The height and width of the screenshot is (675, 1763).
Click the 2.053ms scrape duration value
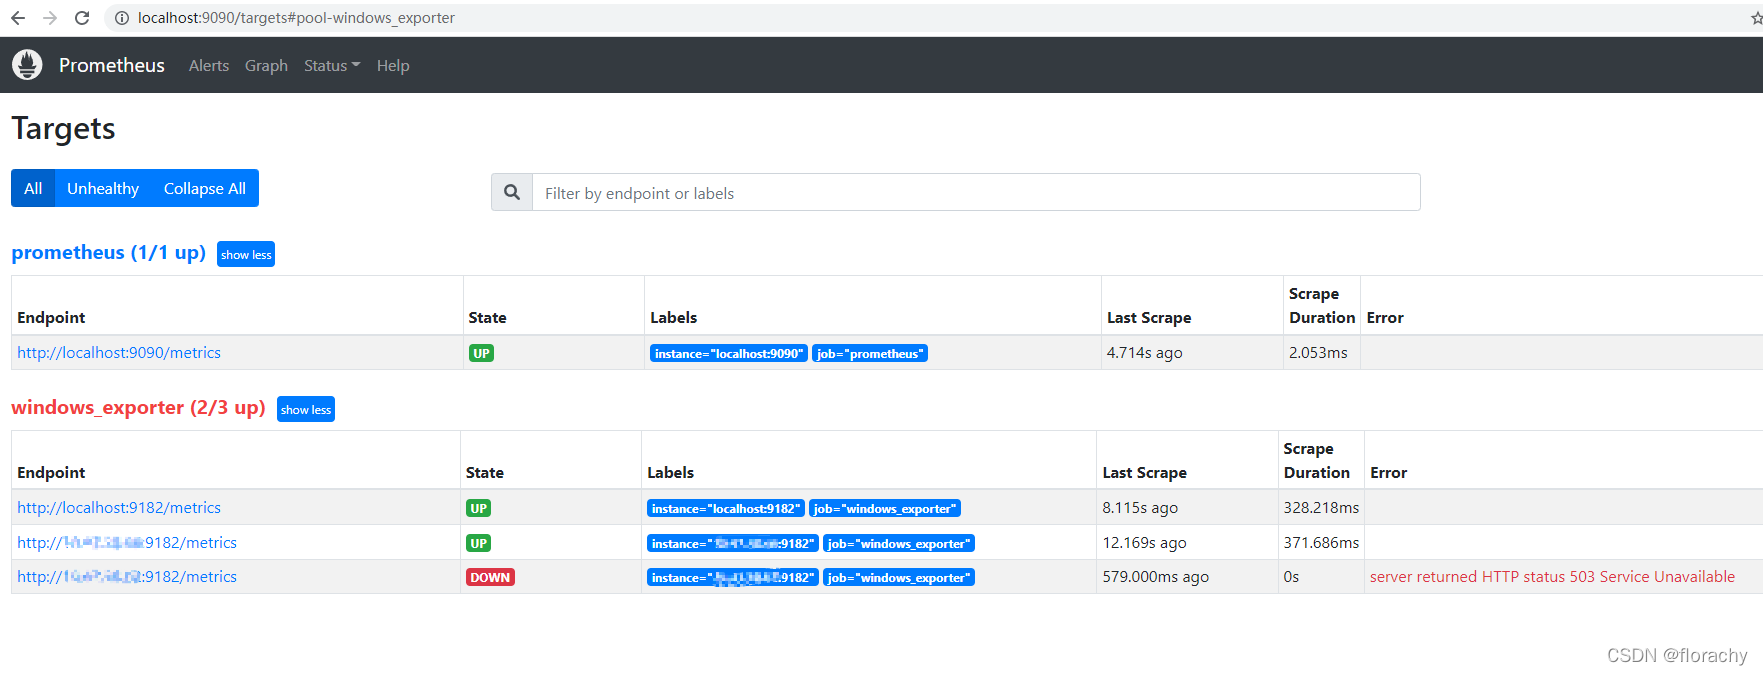pos(1318,352)
